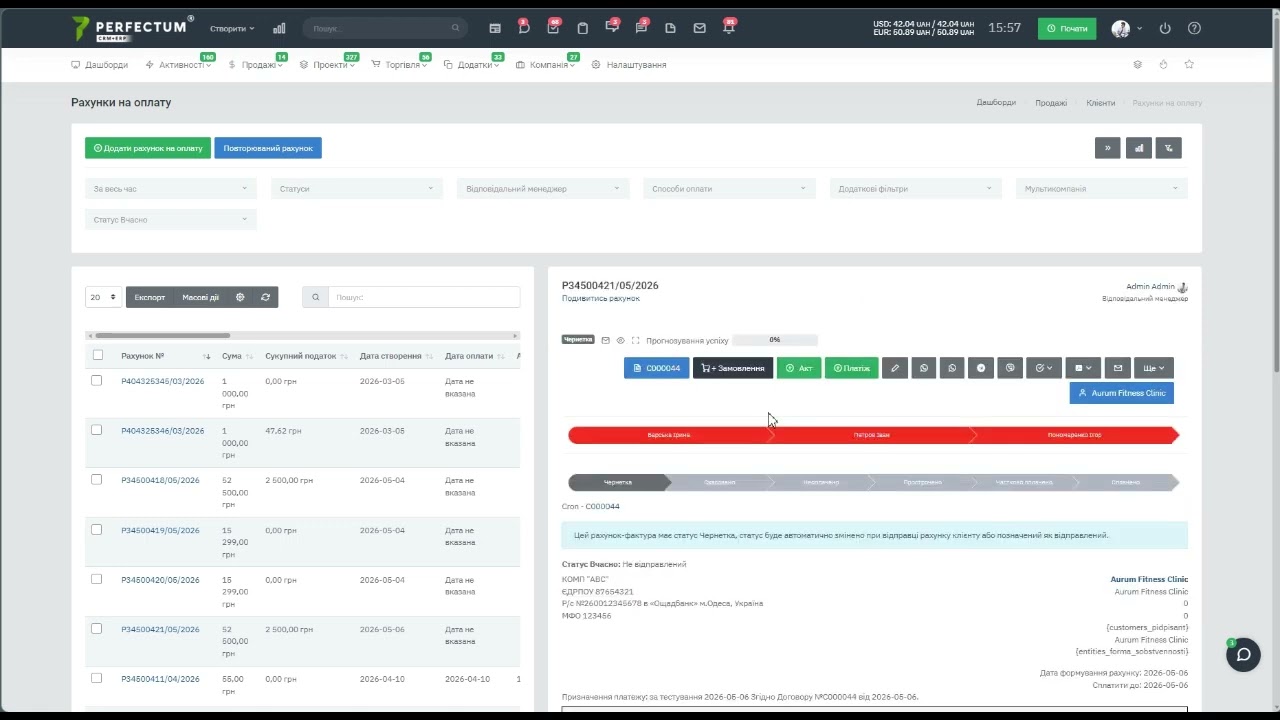The width and height of the screenshot is (1280, 720).
Task: Open the chart report button above filters
Action: 1138,148
